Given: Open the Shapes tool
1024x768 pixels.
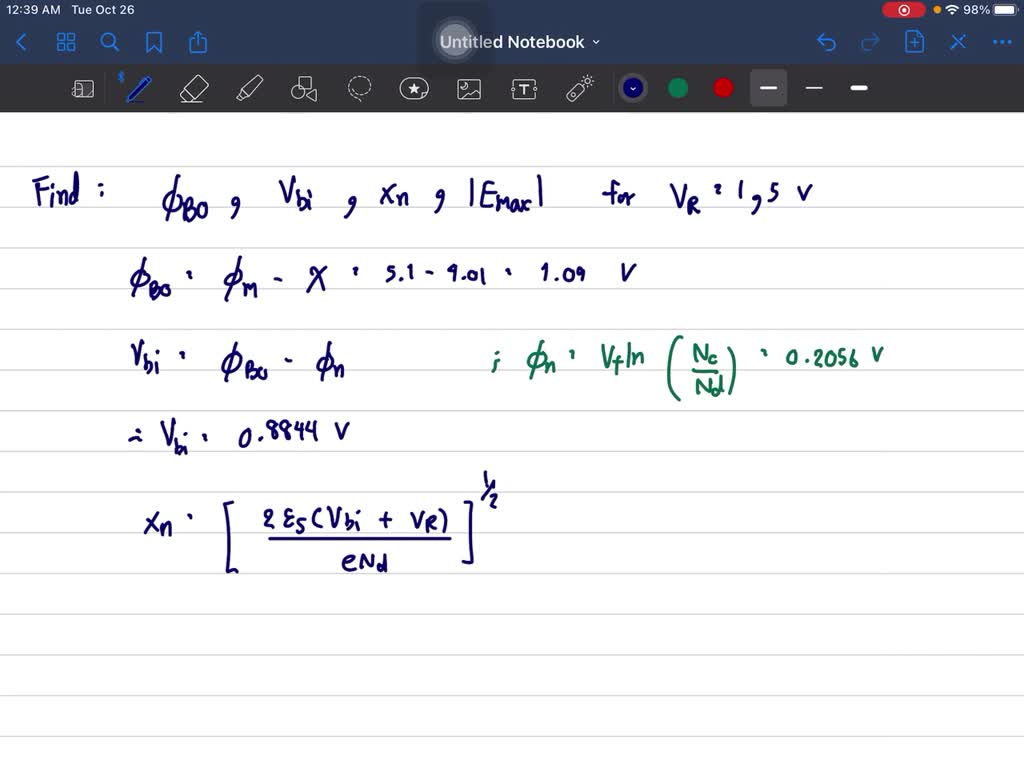Looking at the screenshot, I should pos(304,88).
